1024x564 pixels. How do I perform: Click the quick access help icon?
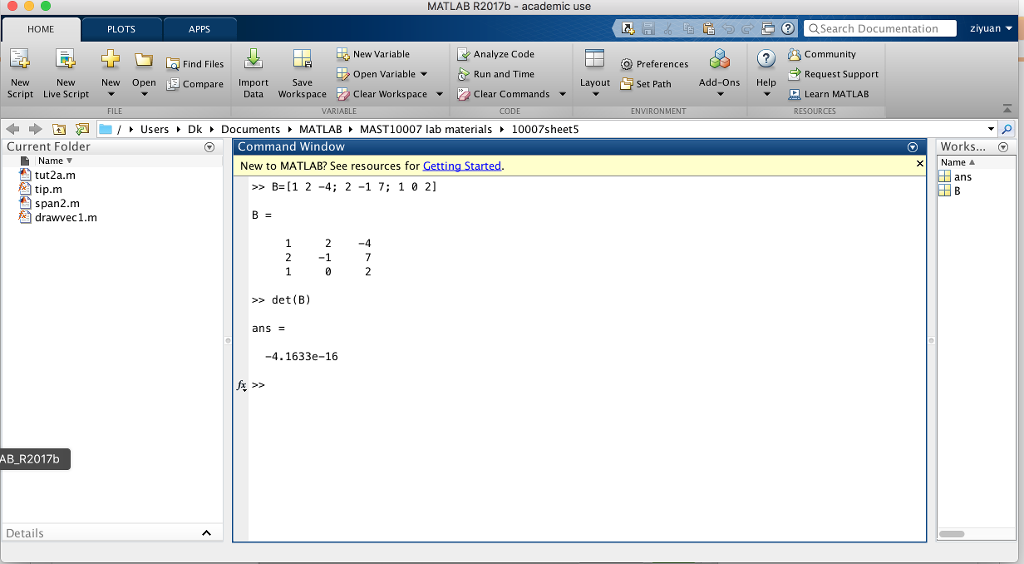(788, 29)
